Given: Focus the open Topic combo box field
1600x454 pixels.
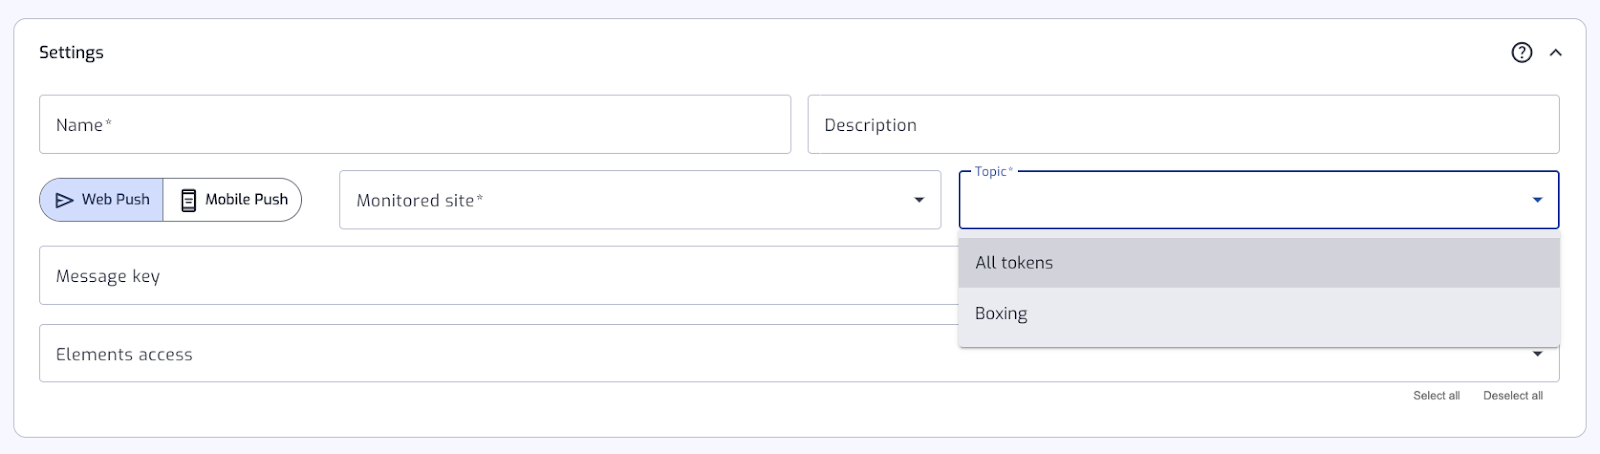Looking at the screenshot, I should 1240,201.
